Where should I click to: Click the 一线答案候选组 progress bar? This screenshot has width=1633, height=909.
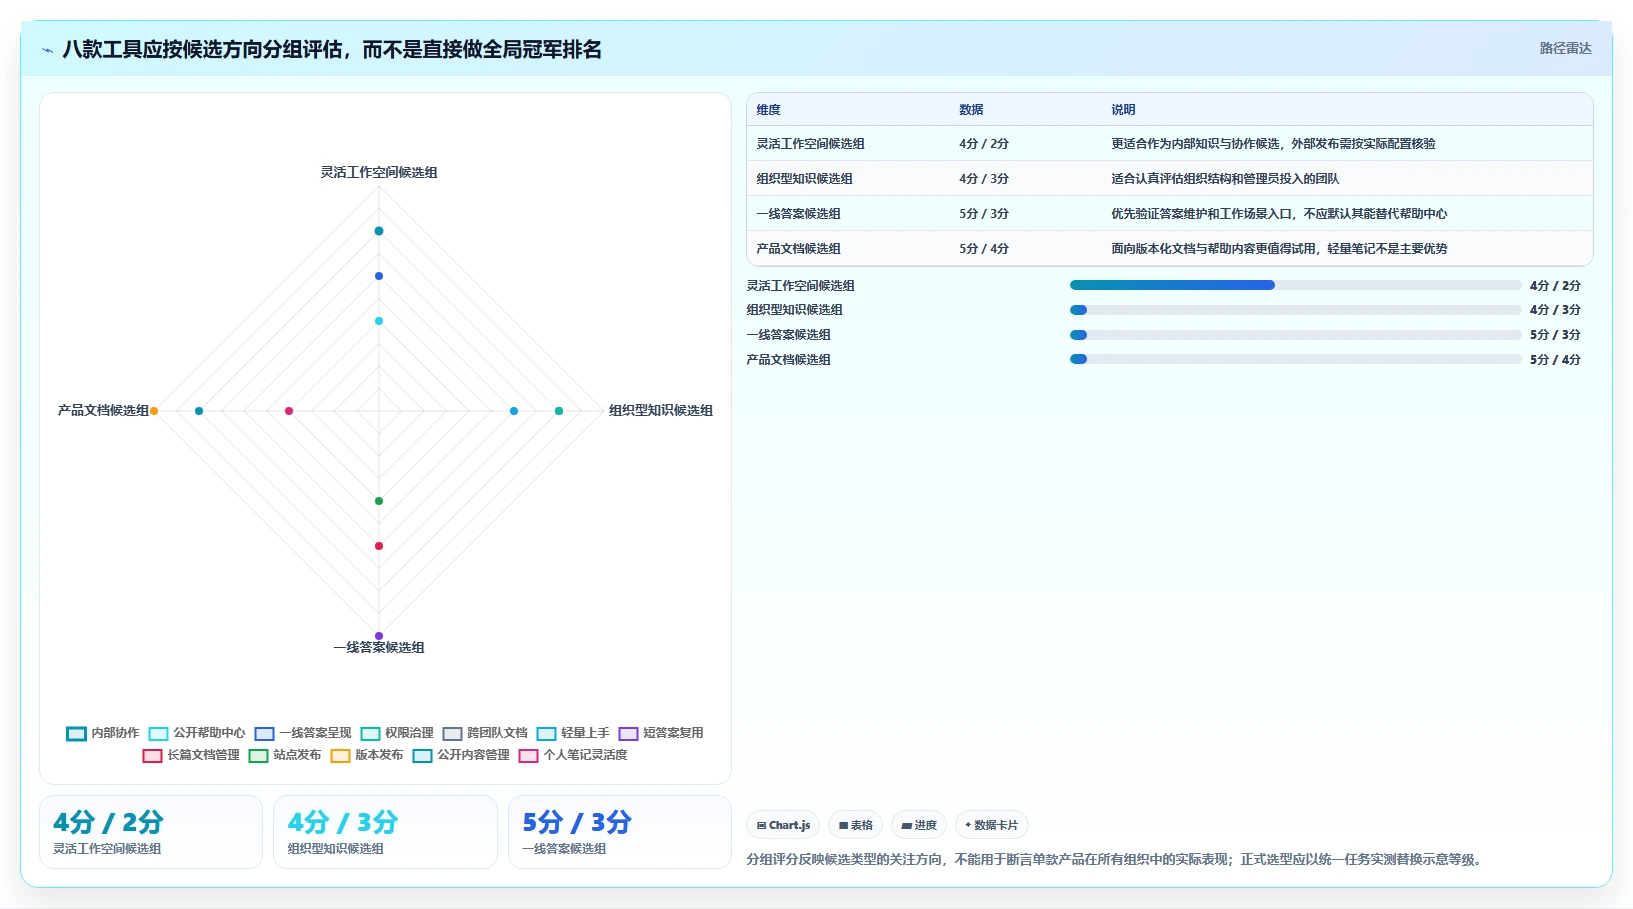pos(1295,335)
